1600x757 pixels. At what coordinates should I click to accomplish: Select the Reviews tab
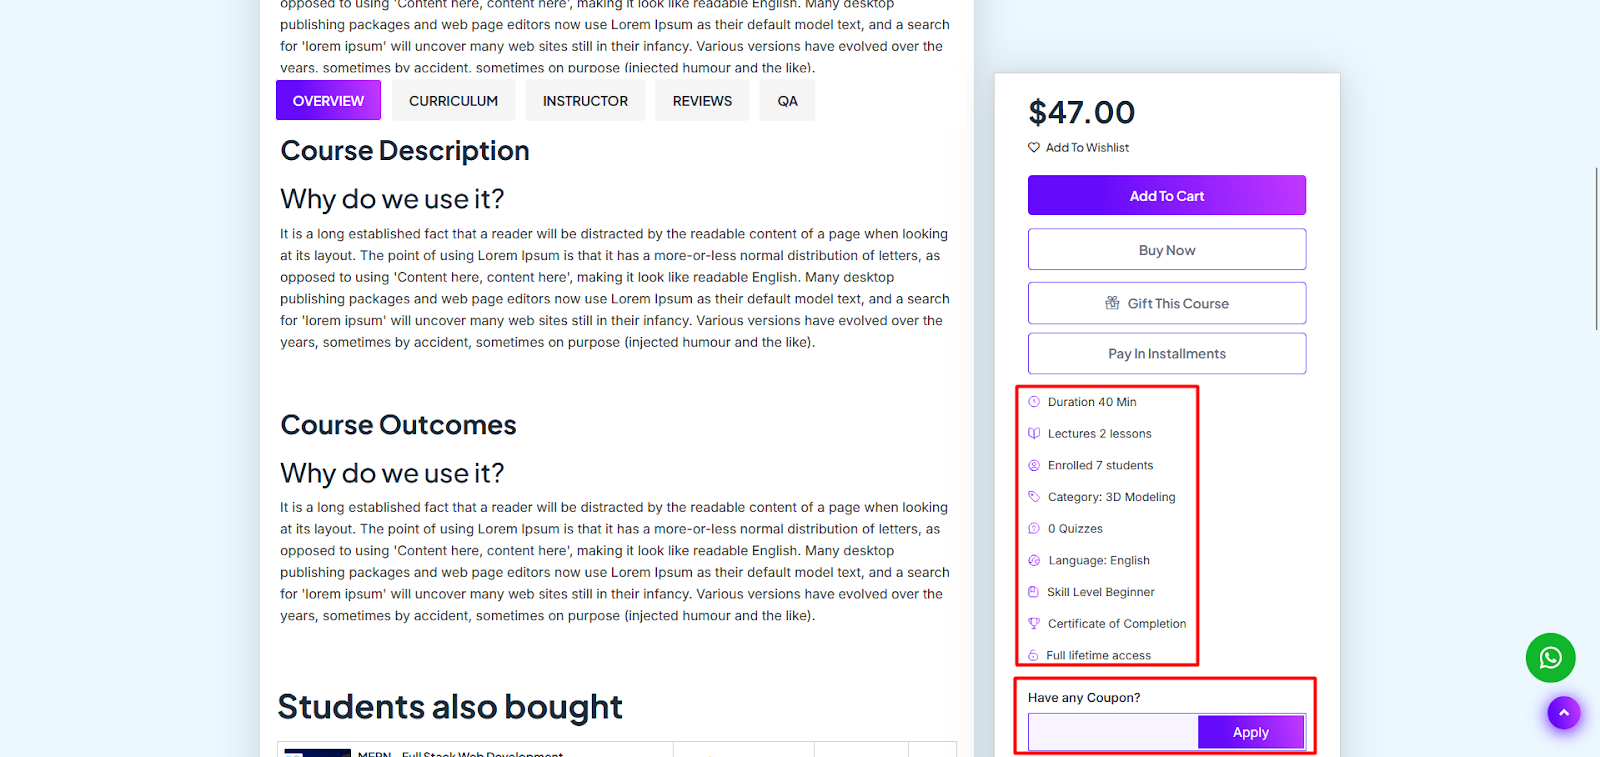coord(702,101)
